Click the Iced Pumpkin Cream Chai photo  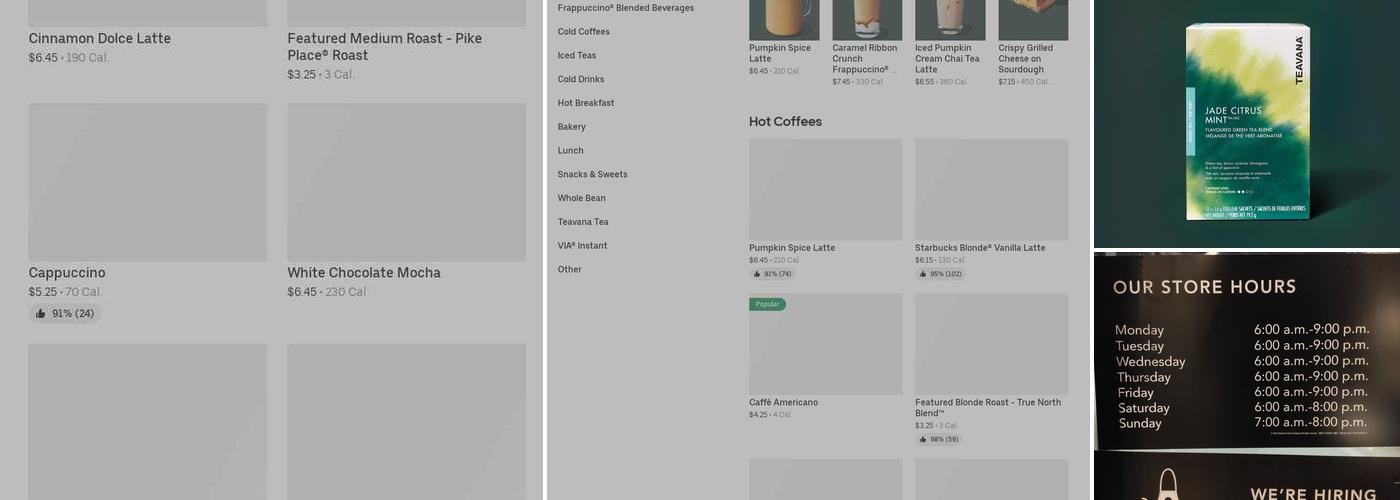950,20
